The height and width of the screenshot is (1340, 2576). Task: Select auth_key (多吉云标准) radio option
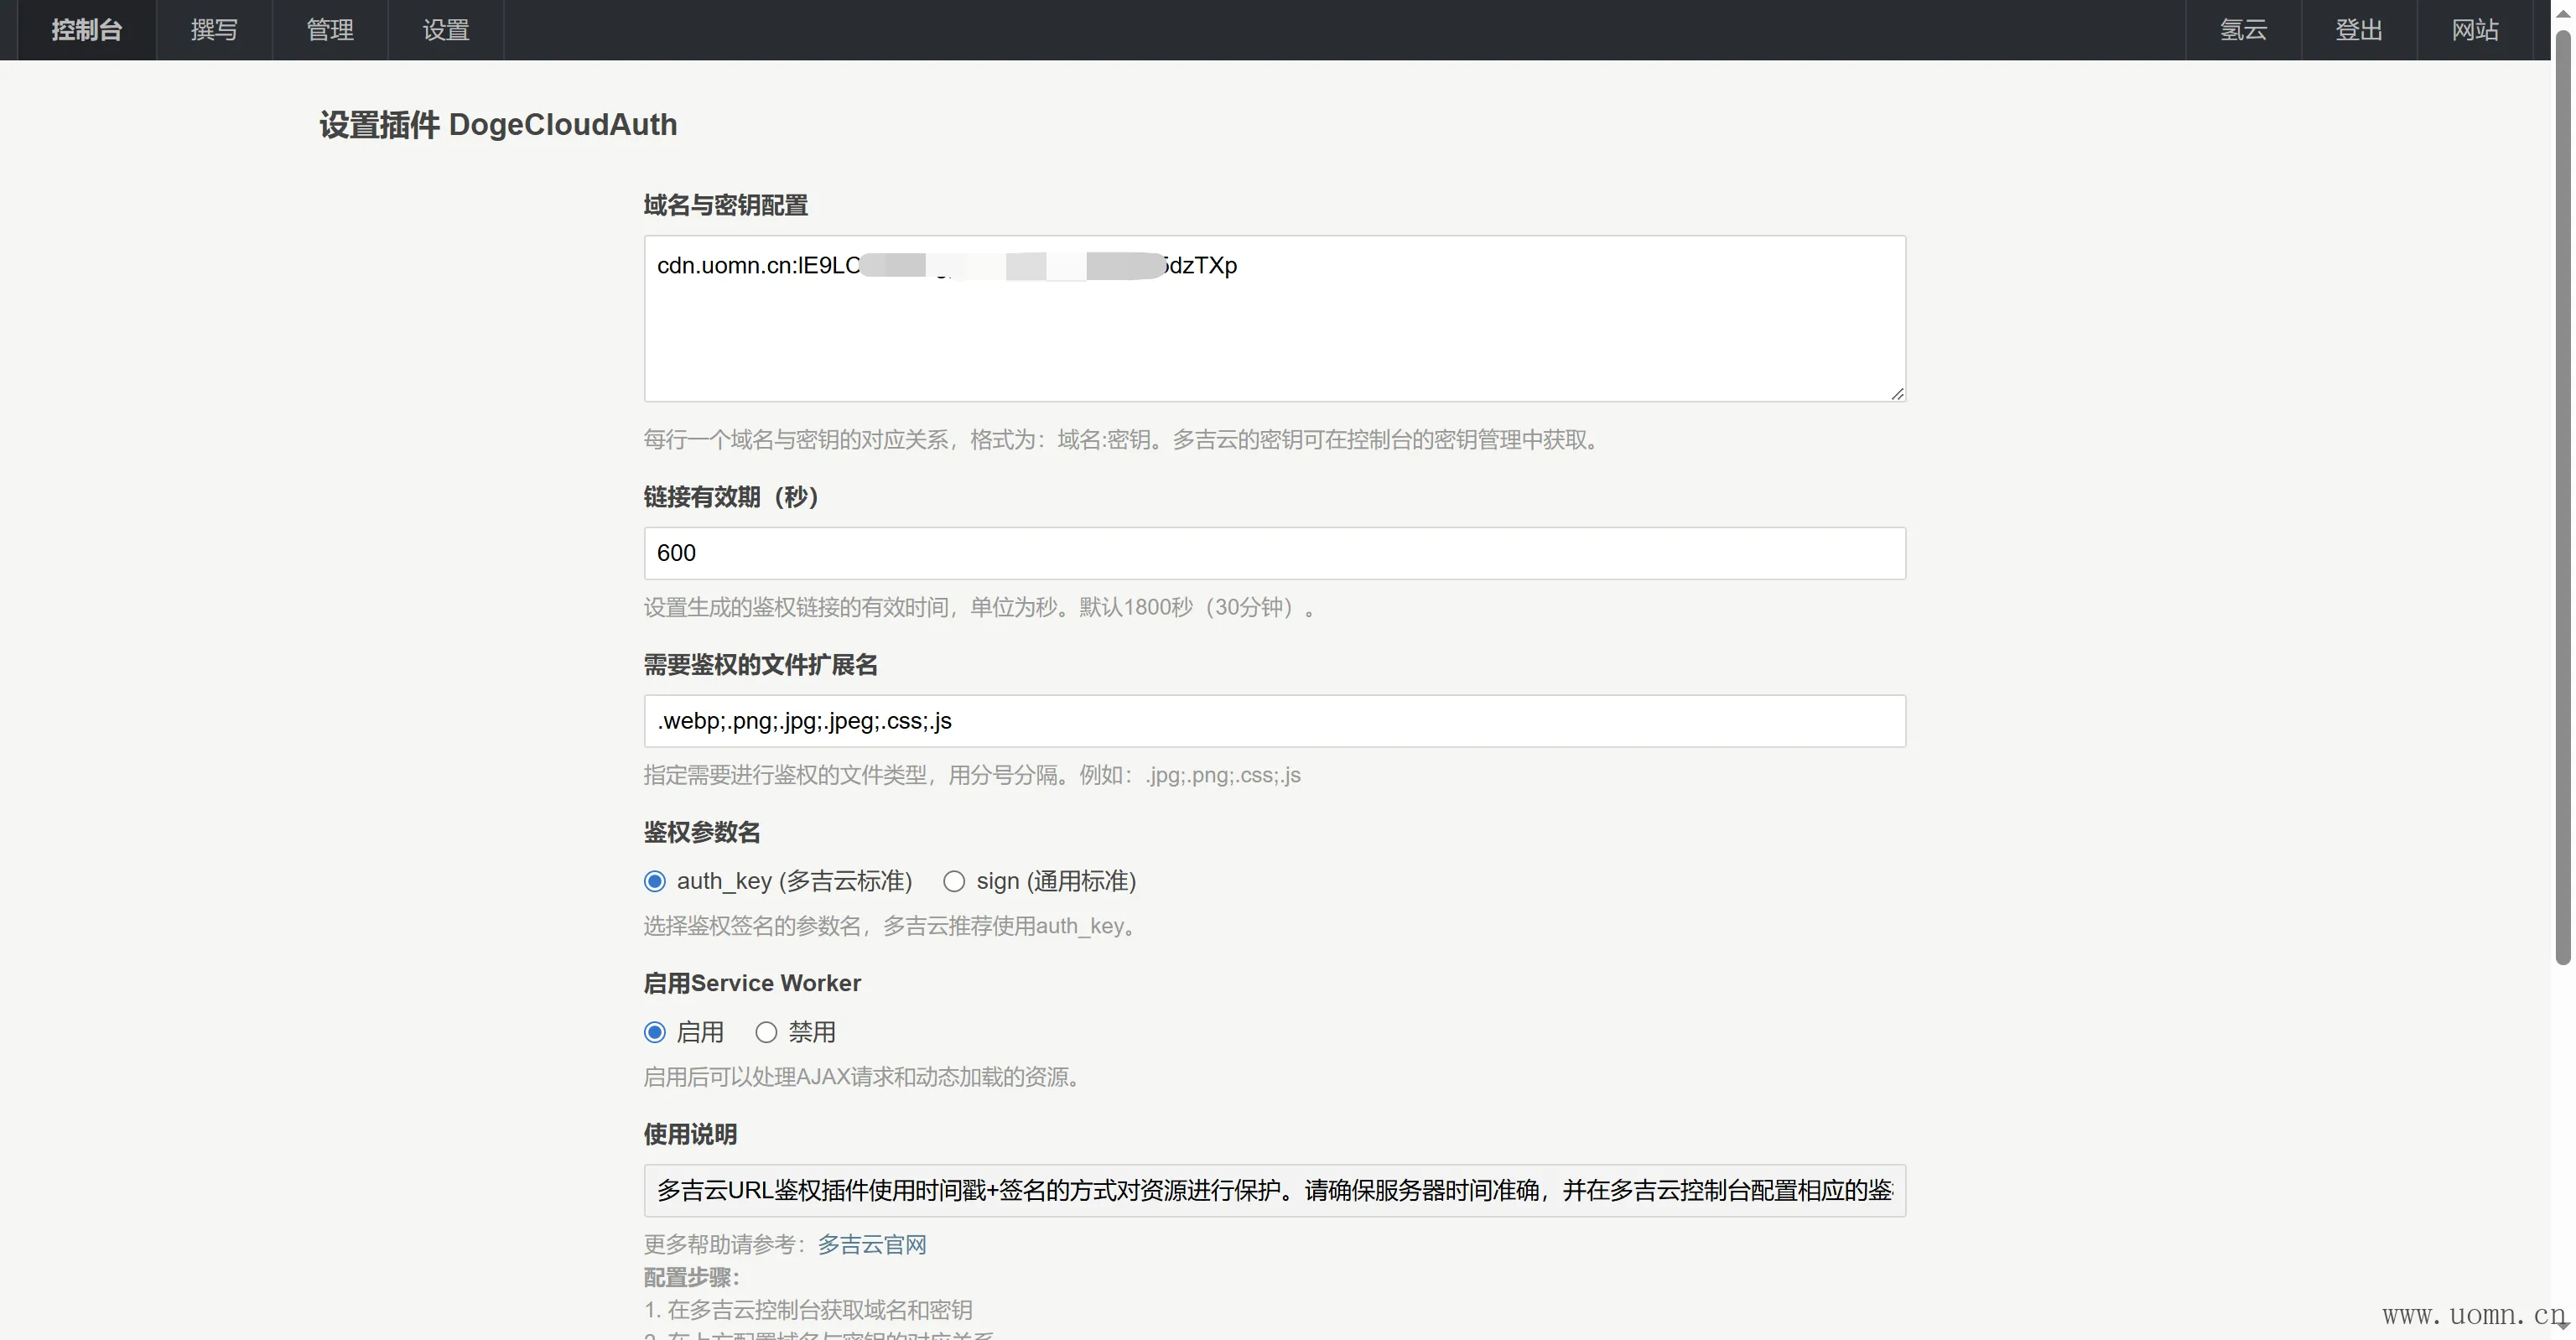[x=655, y=881]
